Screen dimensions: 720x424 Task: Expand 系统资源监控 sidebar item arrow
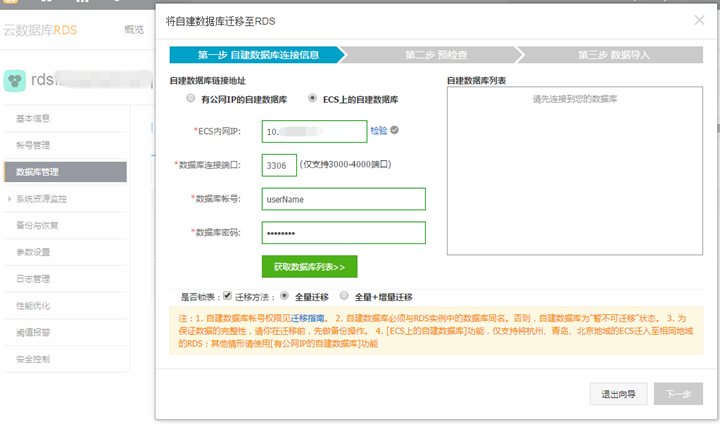point(9,199)
